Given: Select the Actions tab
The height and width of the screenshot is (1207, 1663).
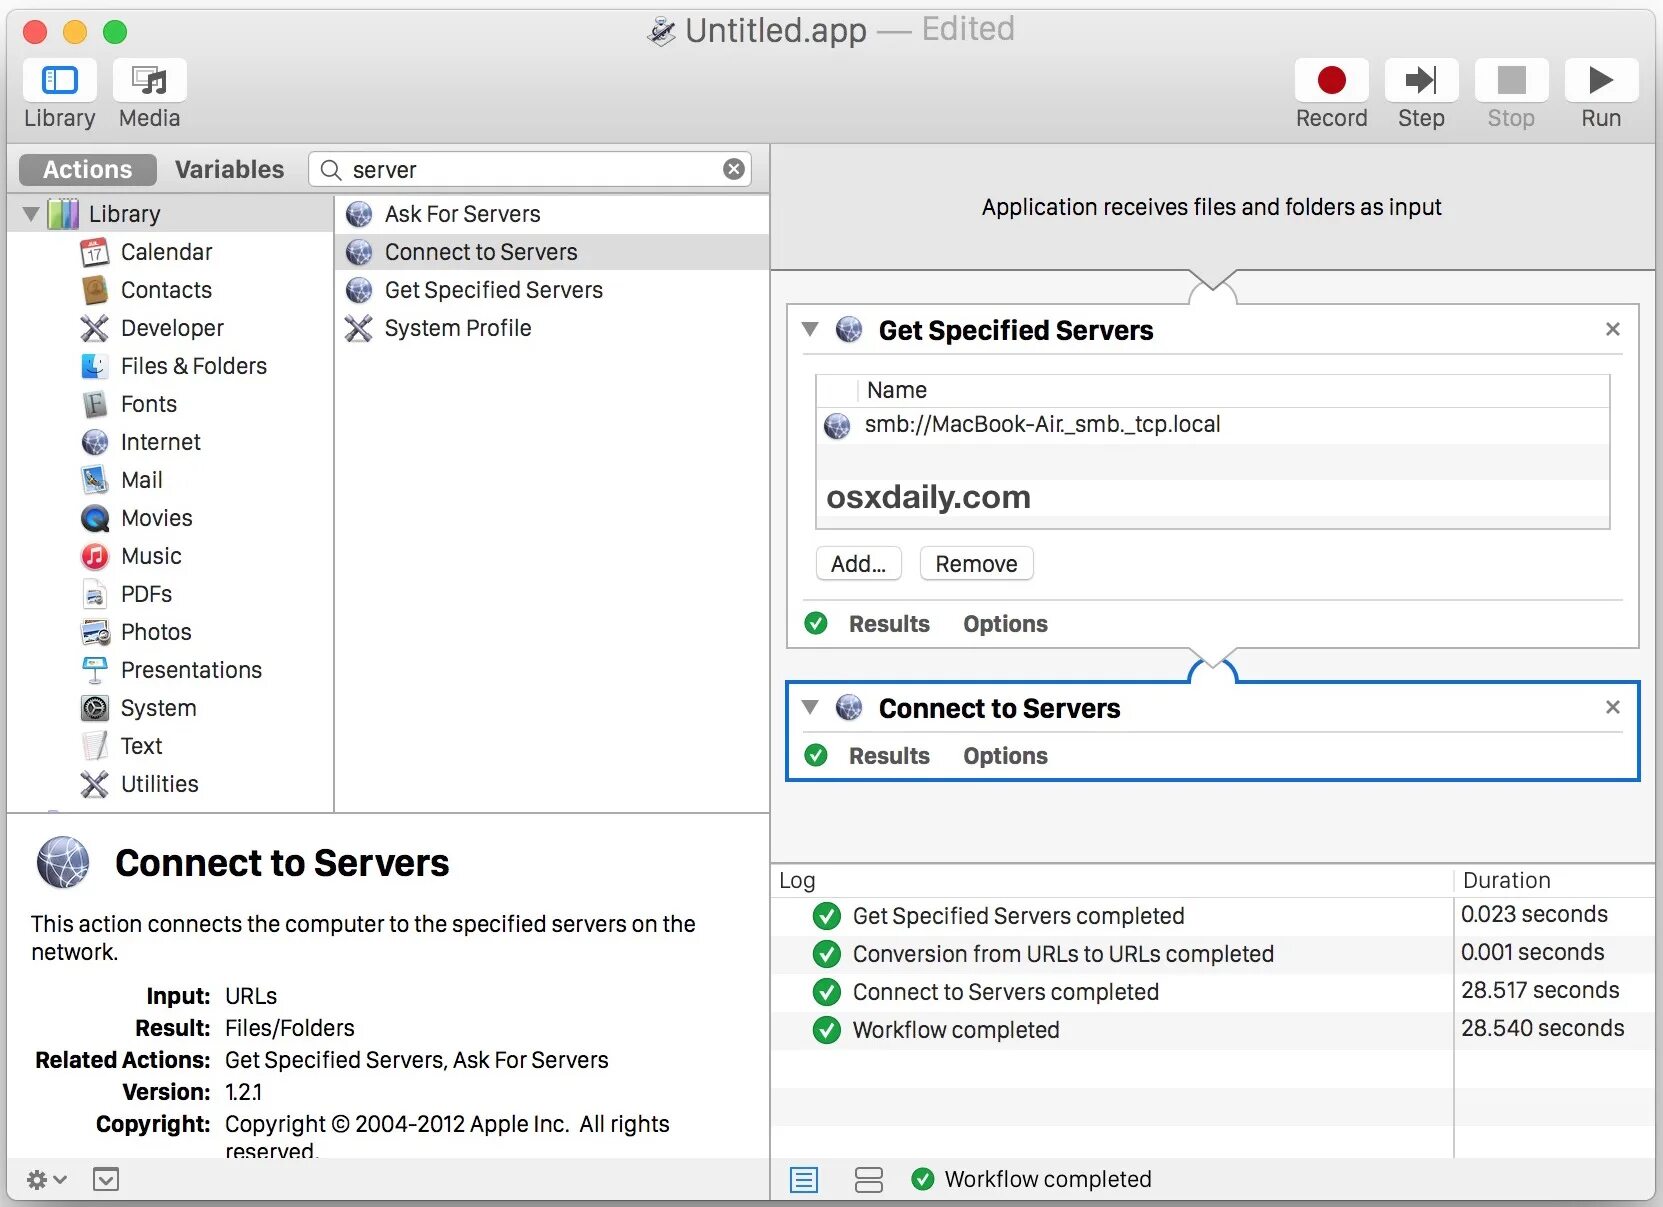Looking at the screenshot, I should tap(88, 169).
